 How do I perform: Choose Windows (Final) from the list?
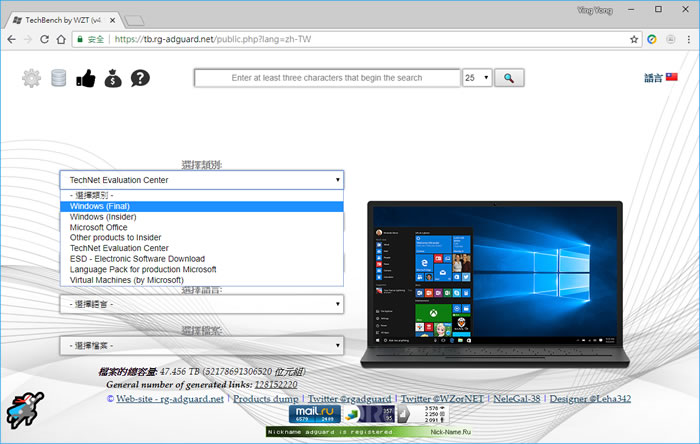[x=100, y=206]
